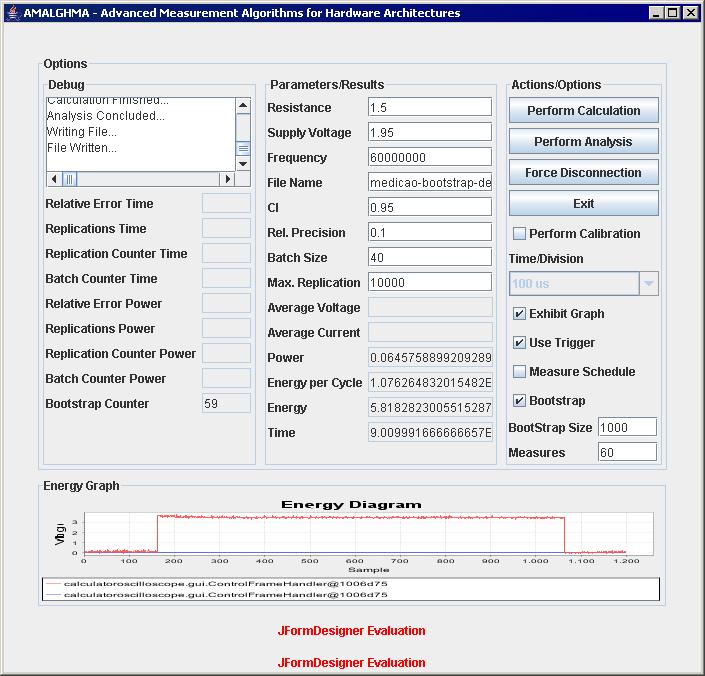The width and height of the screenshot is (705, 676).
Task: Click the Relative Error Time field
Action: (x=226, y=203)
